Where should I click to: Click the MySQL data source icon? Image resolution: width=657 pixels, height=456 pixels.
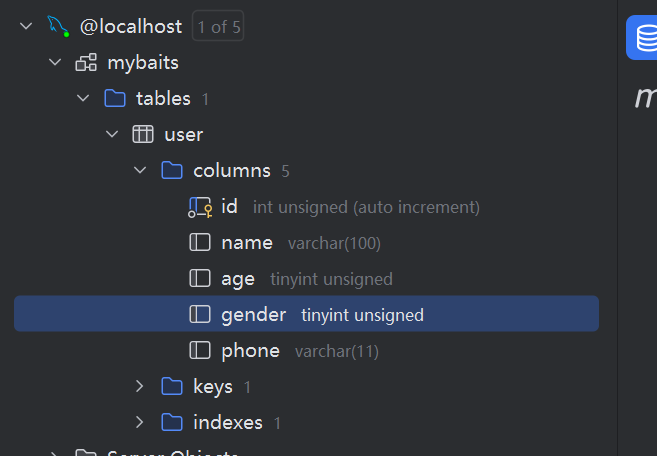pyautogui.click(x=58, y=26)
